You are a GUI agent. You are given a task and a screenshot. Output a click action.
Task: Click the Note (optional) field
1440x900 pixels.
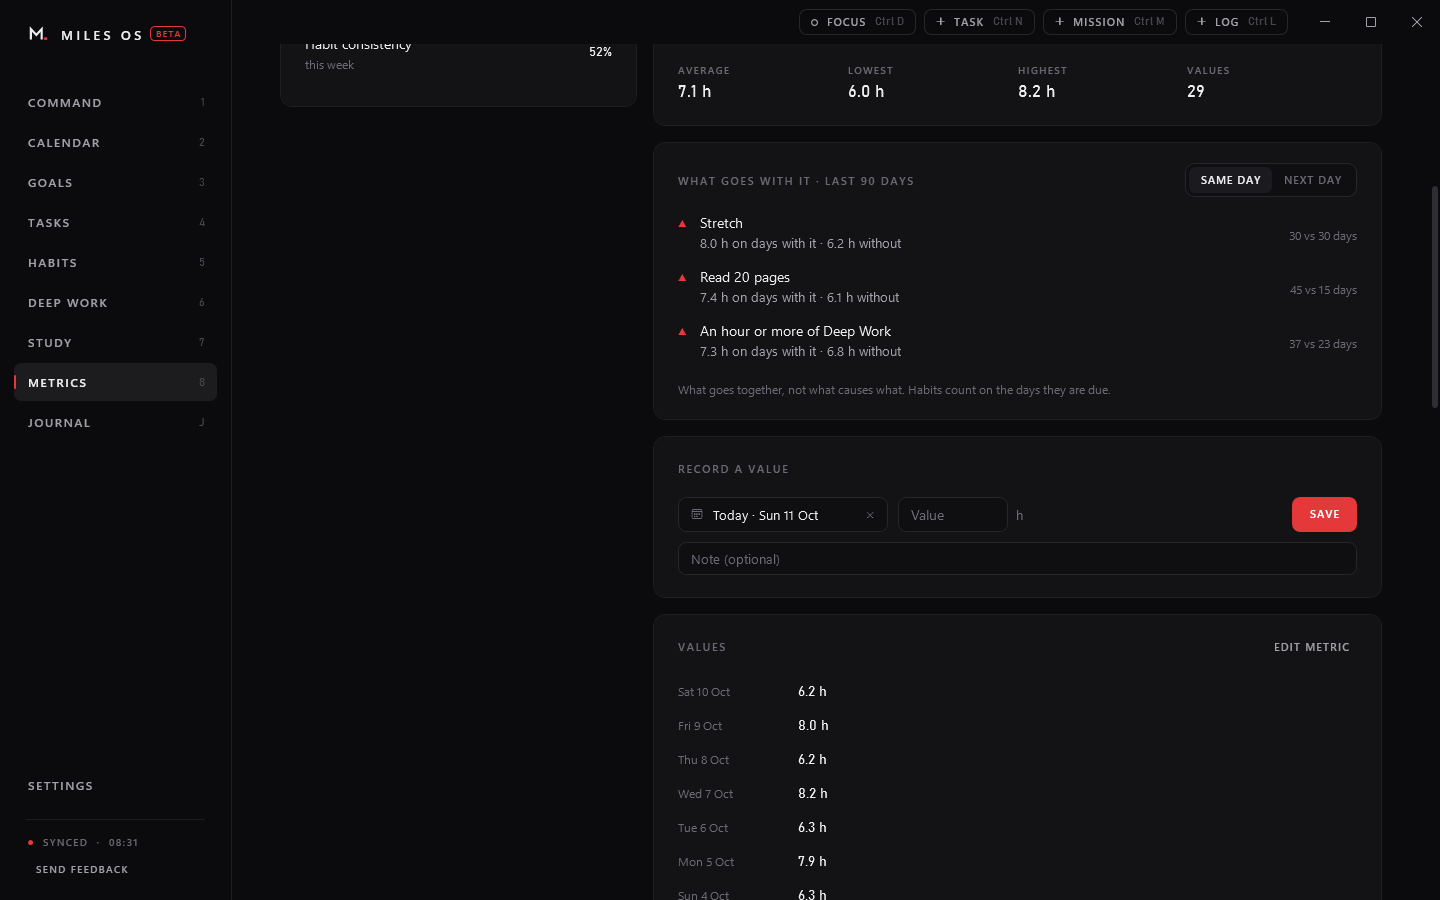[x=1017, y=559]
